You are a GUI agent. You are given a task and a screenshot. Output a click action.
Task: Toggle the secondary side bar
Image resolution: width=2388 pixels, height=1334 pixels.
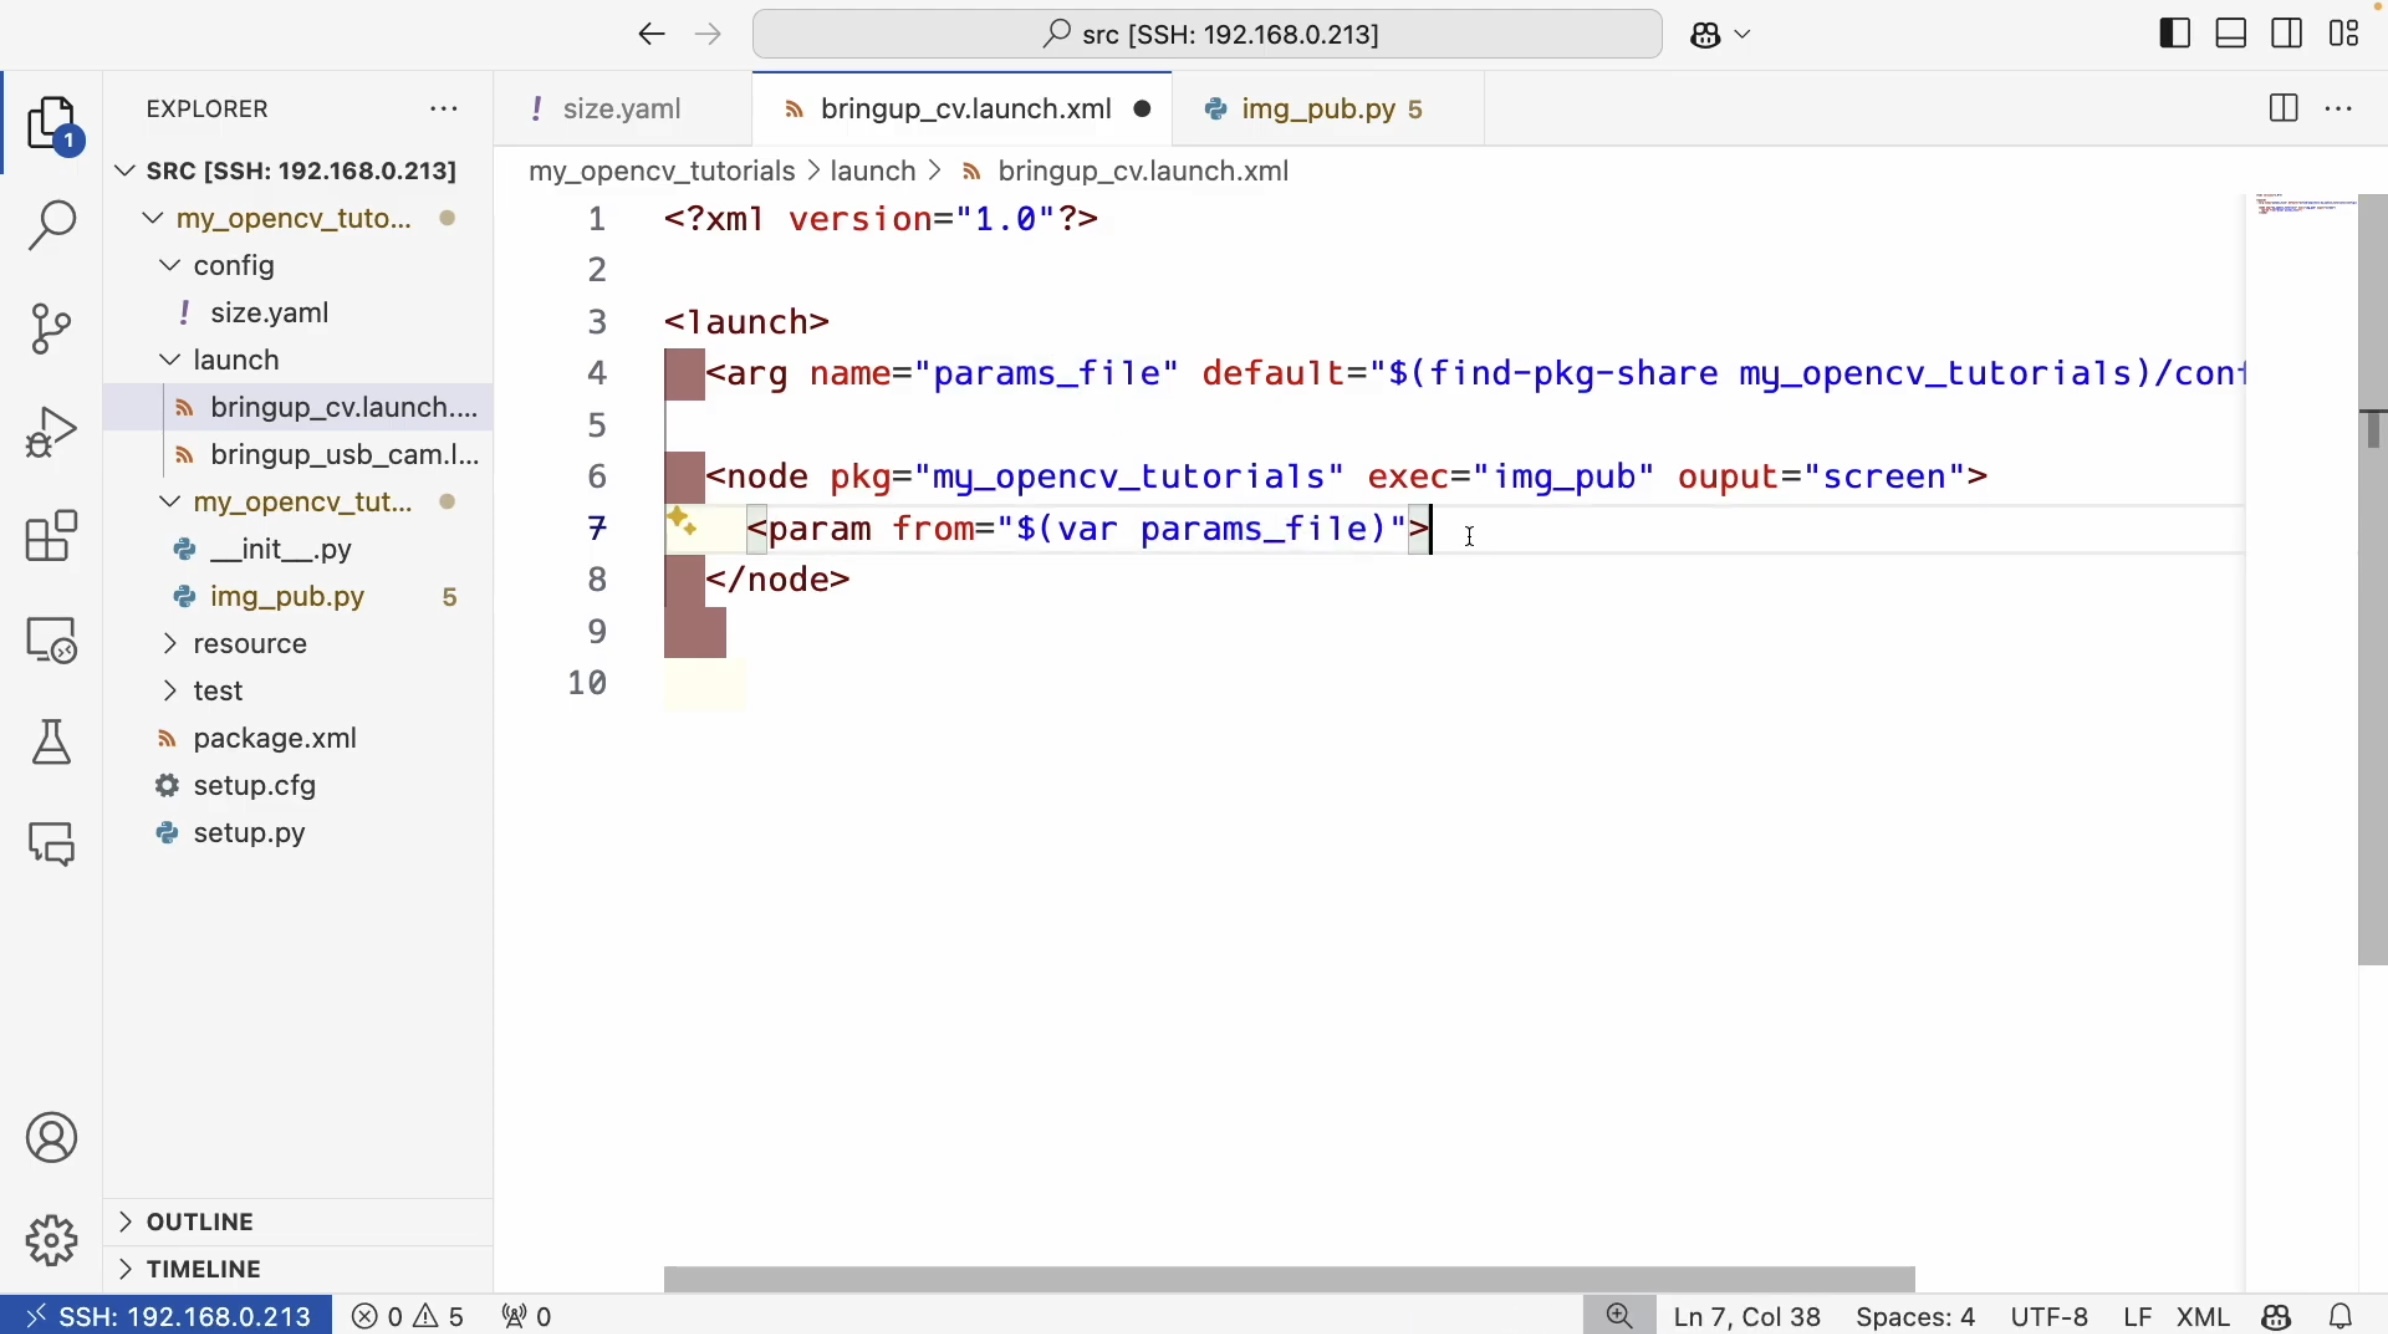tap(2287, 34)
